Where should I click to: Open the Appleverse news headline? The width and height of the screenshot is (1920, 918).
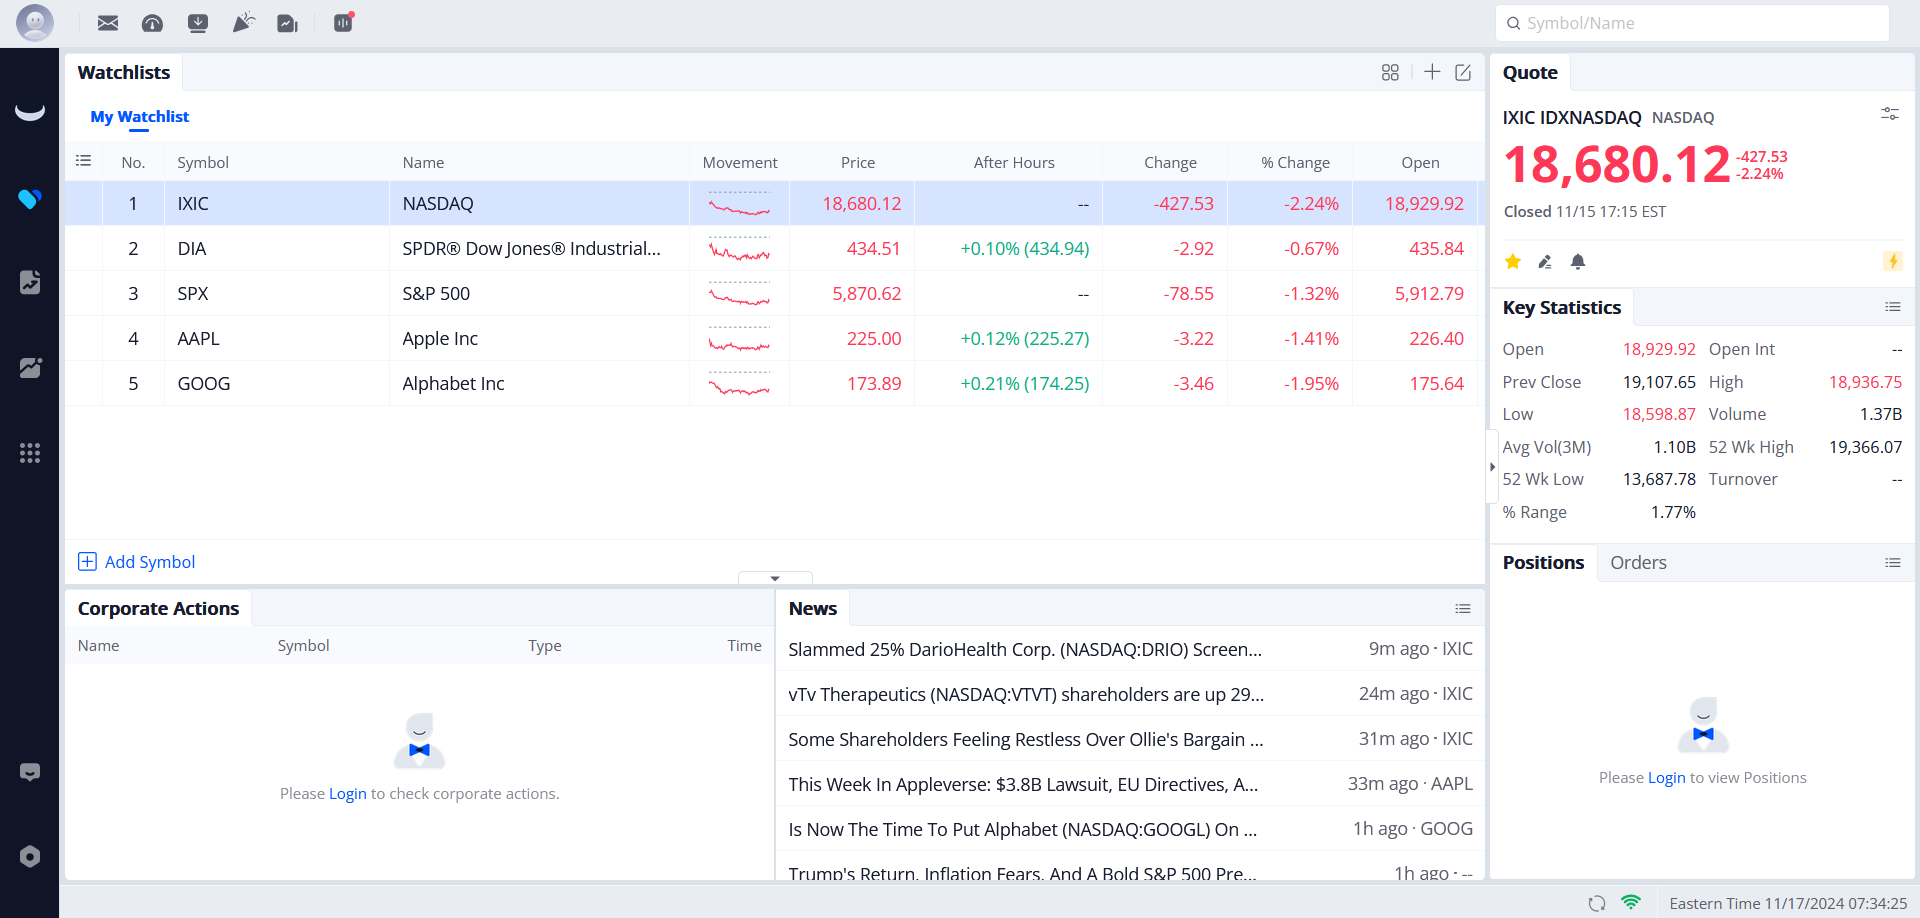click(1023, 784)
